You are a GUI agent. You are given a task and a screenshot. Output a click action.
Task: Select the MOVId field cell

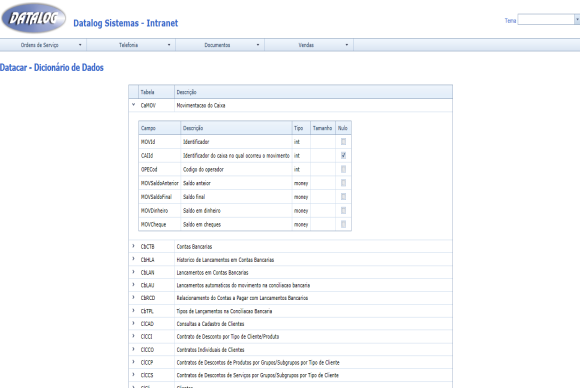[159, 142]
